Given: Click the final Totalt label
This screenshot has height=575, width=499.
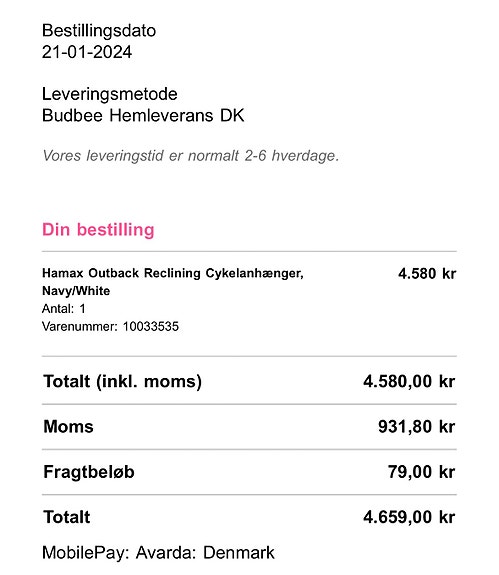Looking at the screenshot, I should click(67, 517).
